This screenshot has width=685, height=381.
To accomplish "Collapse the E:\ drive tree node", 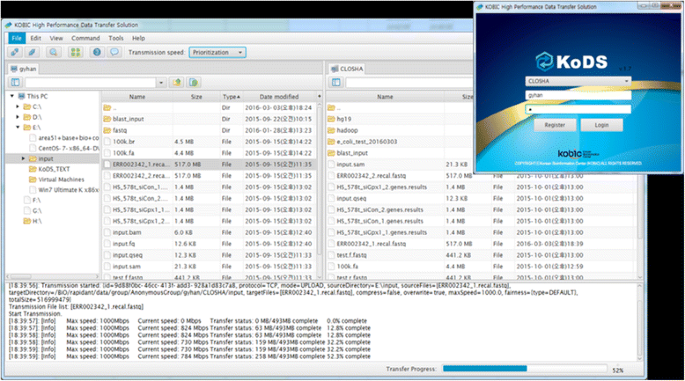I will pyautogui.click(x=18, y=127).
